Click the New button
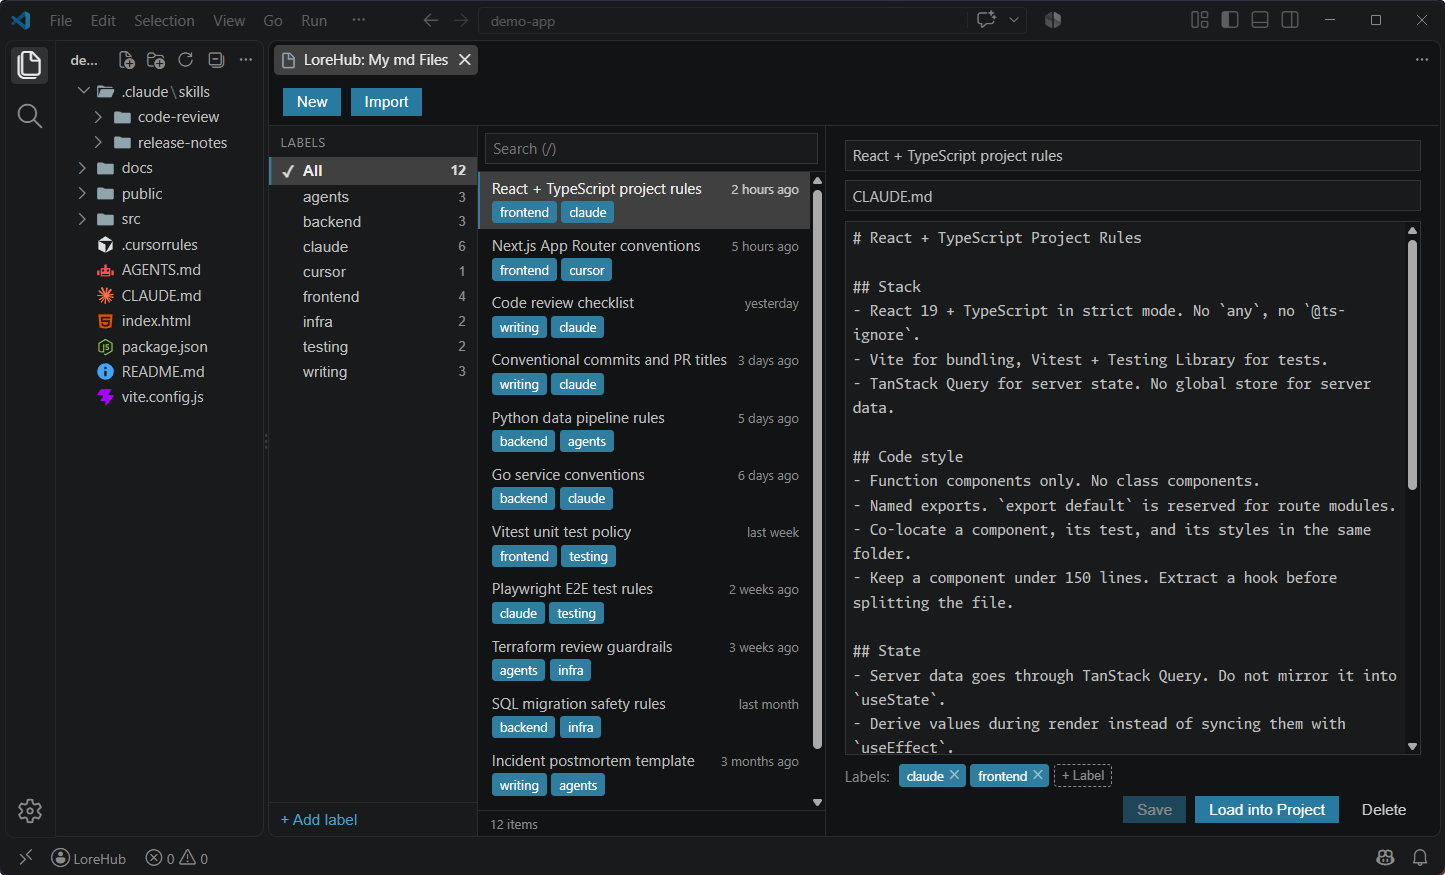 (312, 102)
